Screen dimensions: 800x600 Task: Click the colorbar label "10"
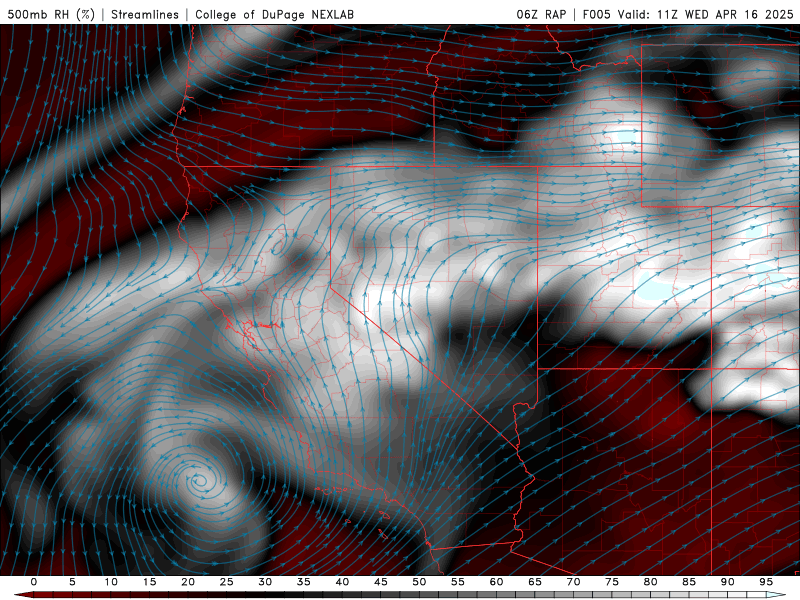[x=111, y=582]
